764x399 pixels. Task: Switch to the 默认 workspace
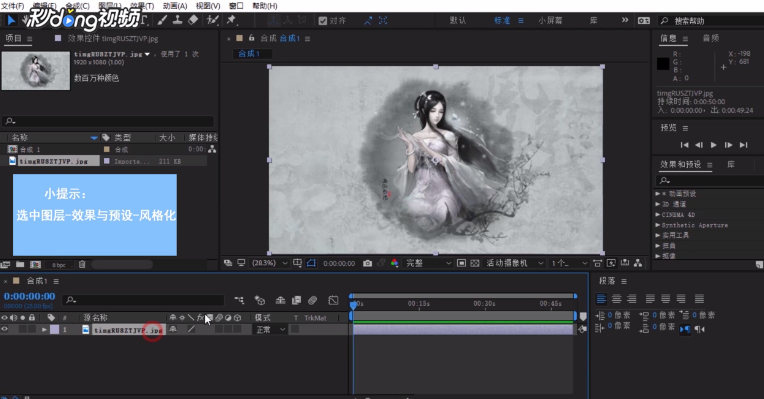458,20
